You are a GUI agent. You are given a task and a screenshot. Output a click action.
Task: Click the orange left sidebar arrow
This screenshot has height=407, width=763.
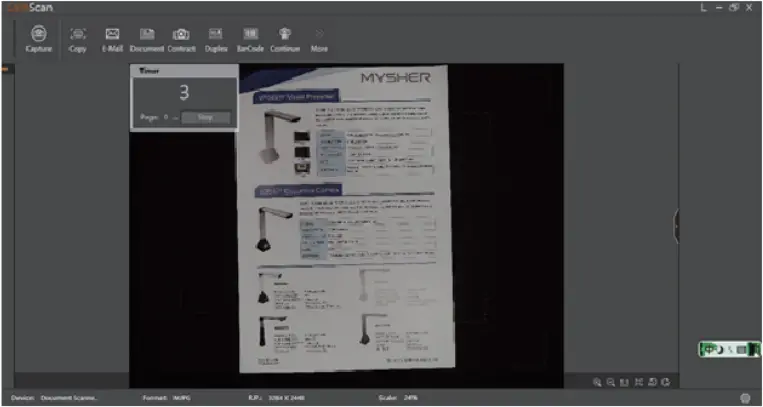pos(5,70)
